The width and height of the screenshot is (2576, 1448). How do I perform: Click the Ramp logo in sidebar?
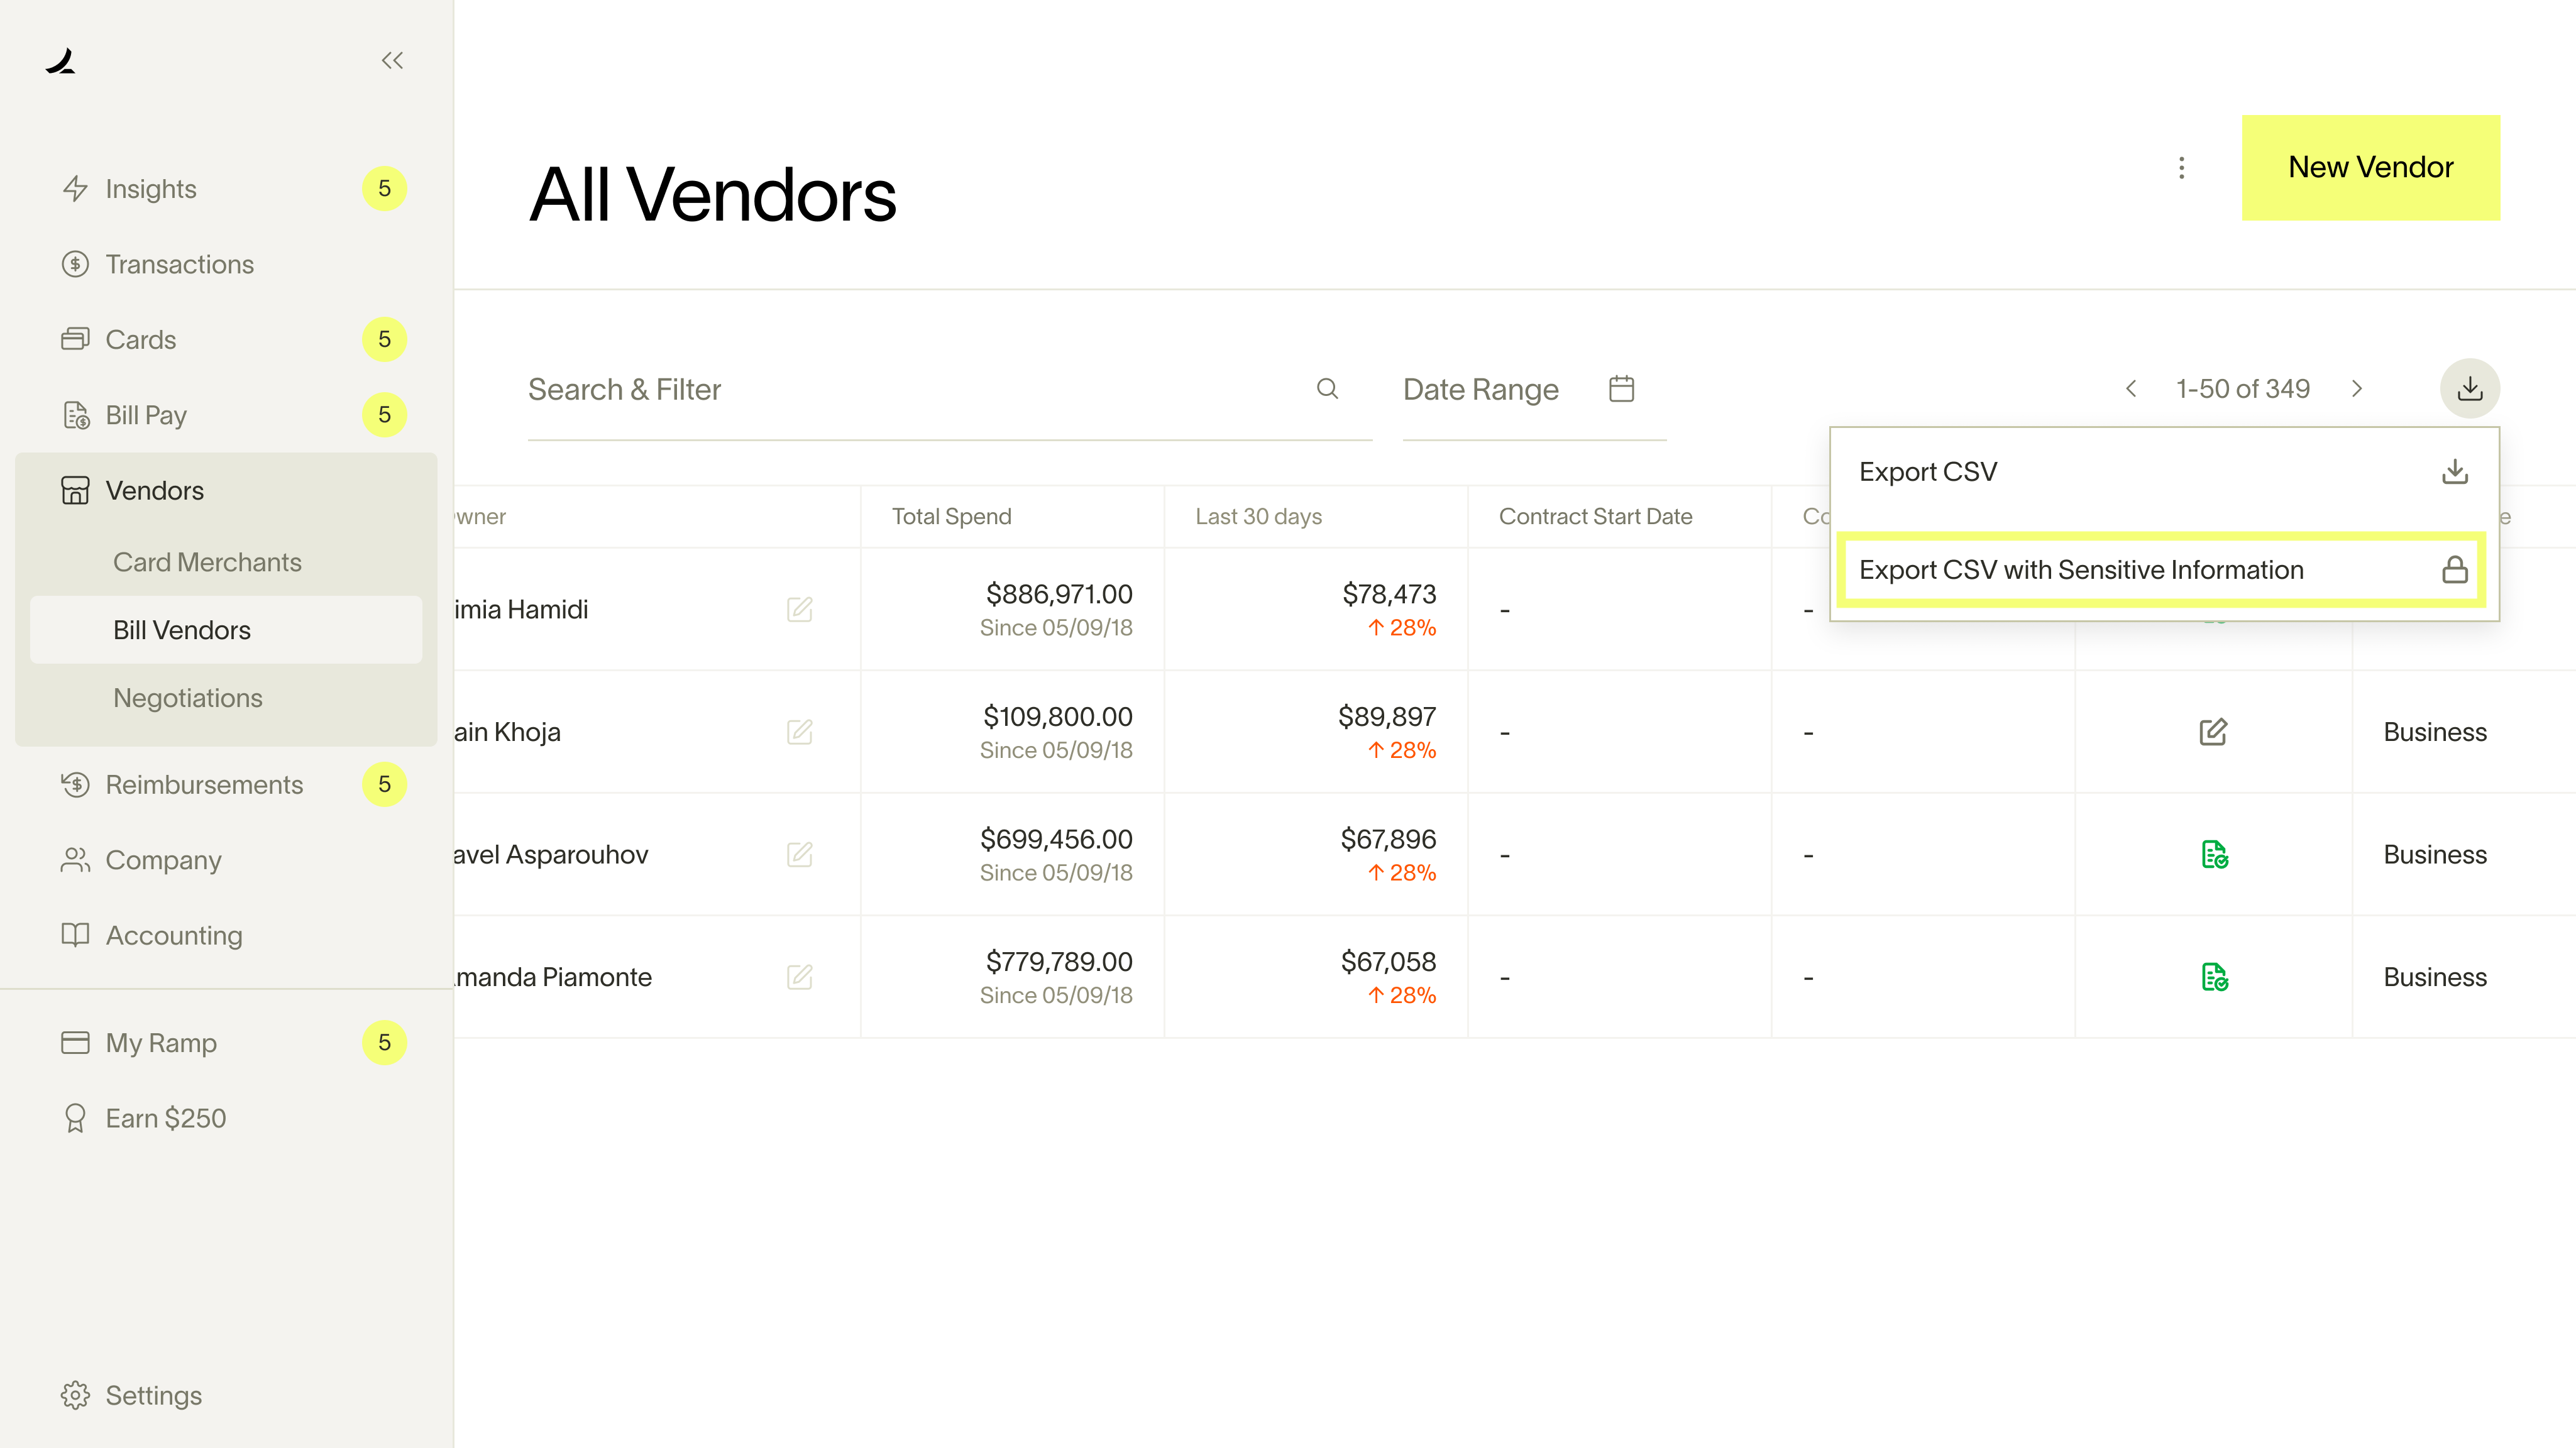(61, 62)
